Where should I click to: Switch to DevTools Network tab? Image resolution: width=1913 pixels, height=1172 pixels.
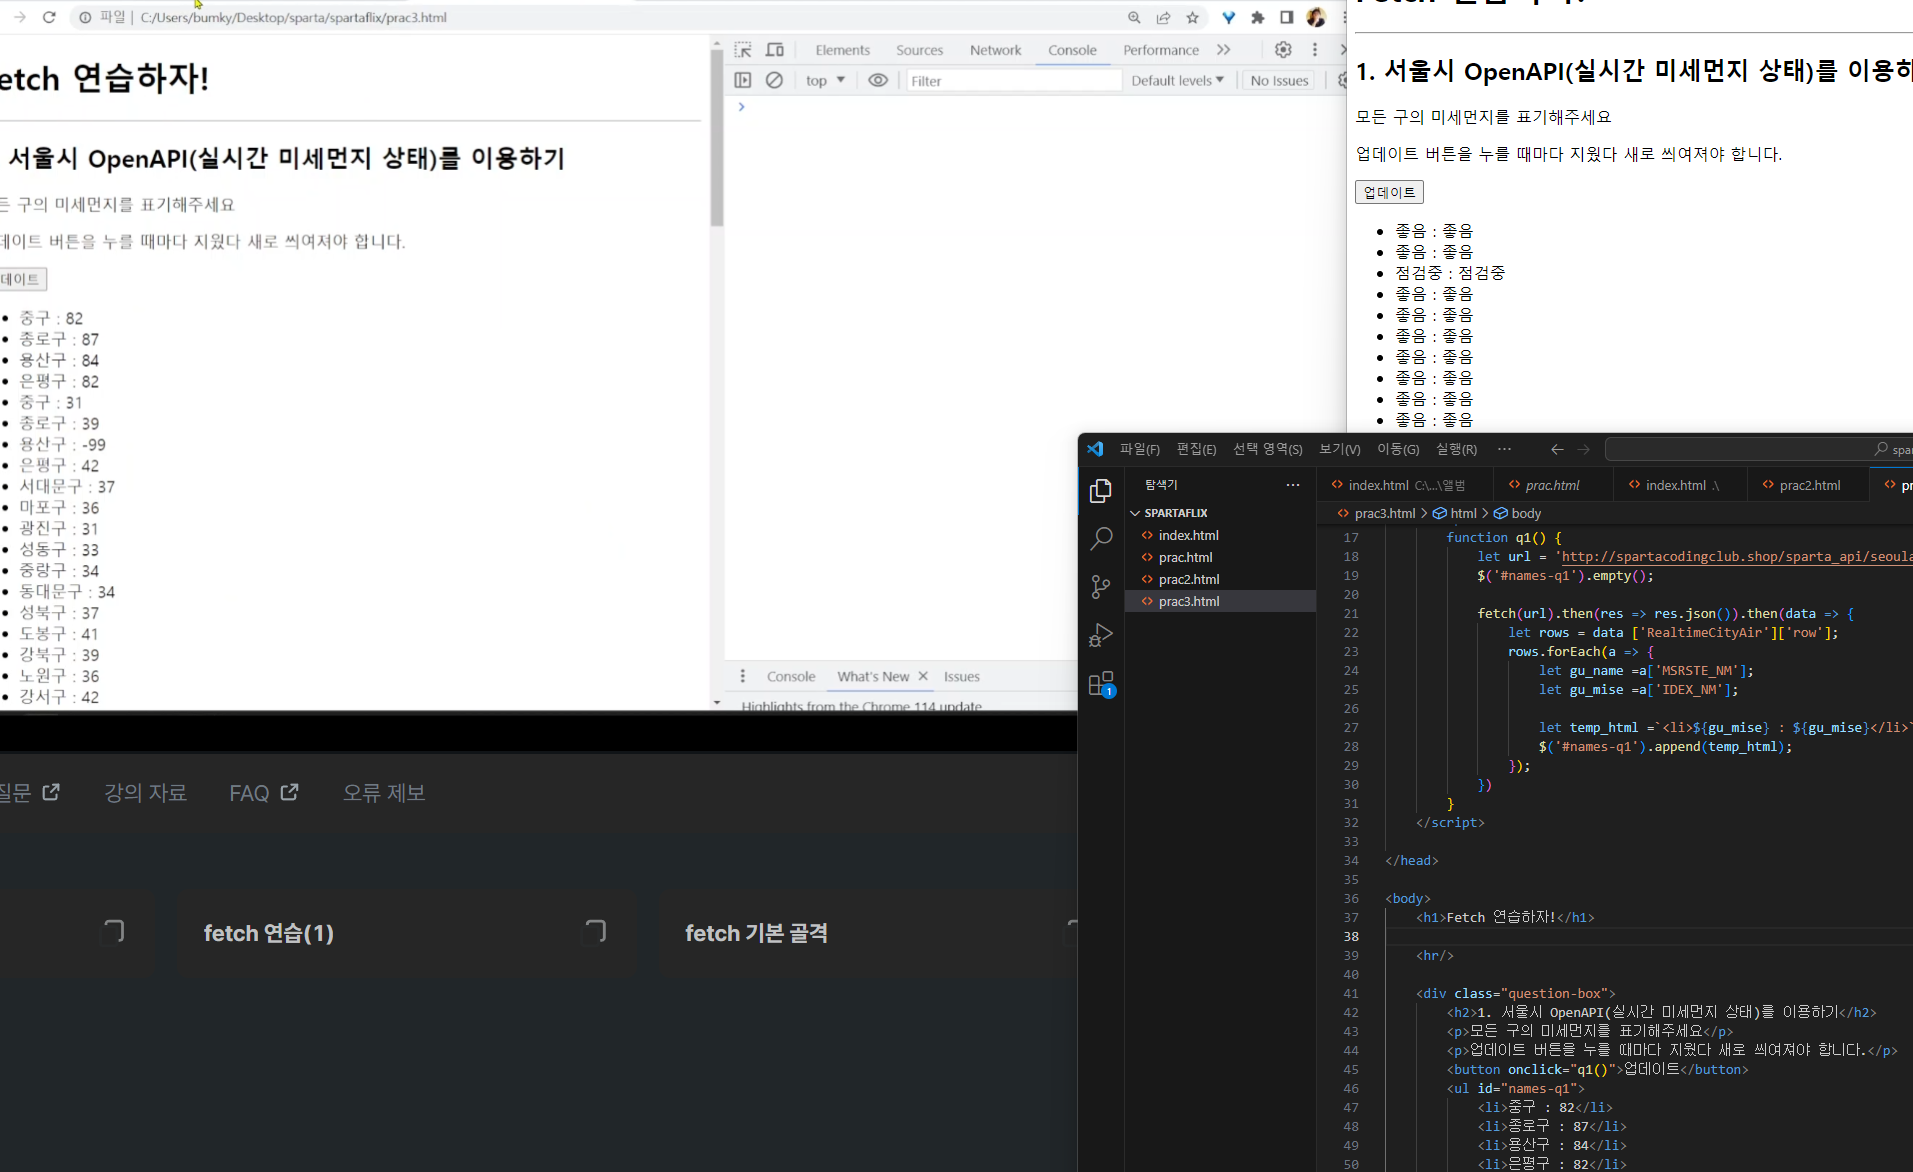tap(995, 50)
